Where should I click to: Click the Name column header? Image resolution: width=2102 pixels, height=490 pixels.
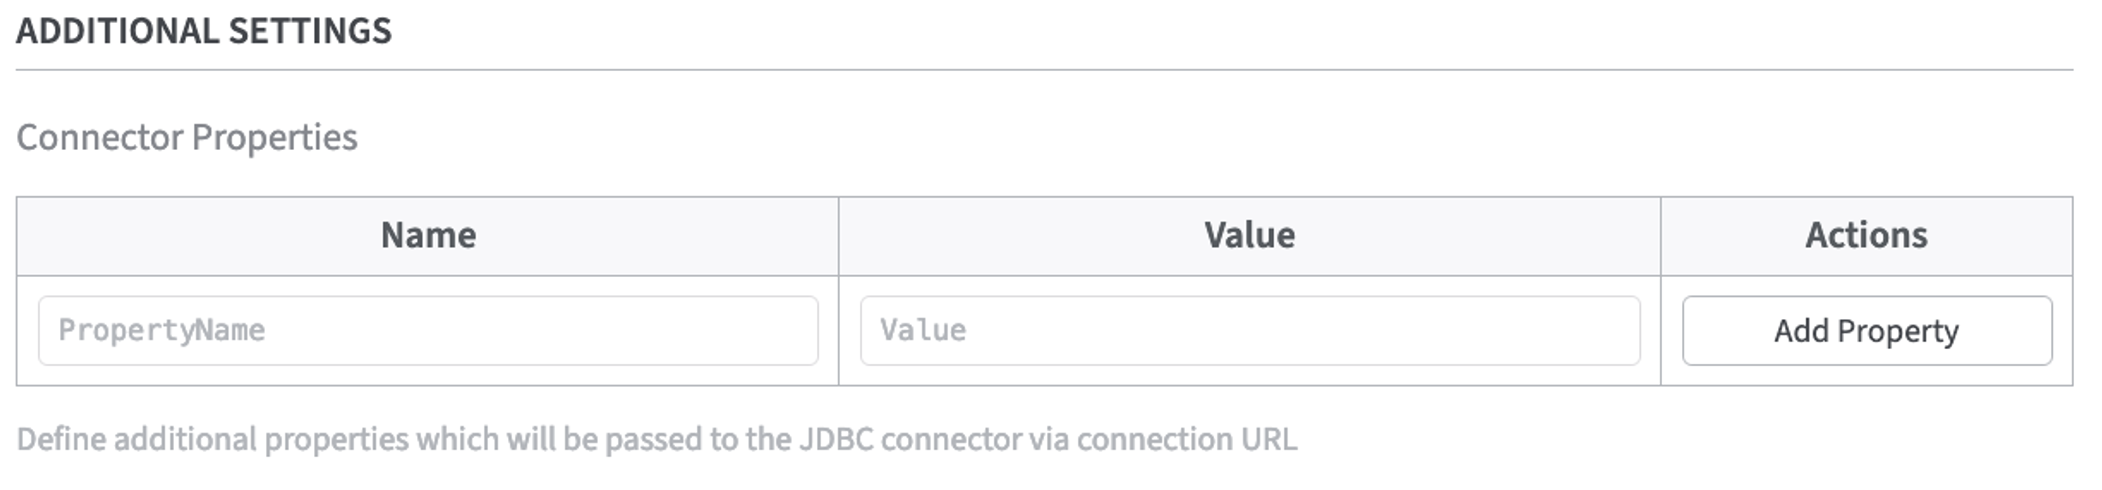click(428, 236)
